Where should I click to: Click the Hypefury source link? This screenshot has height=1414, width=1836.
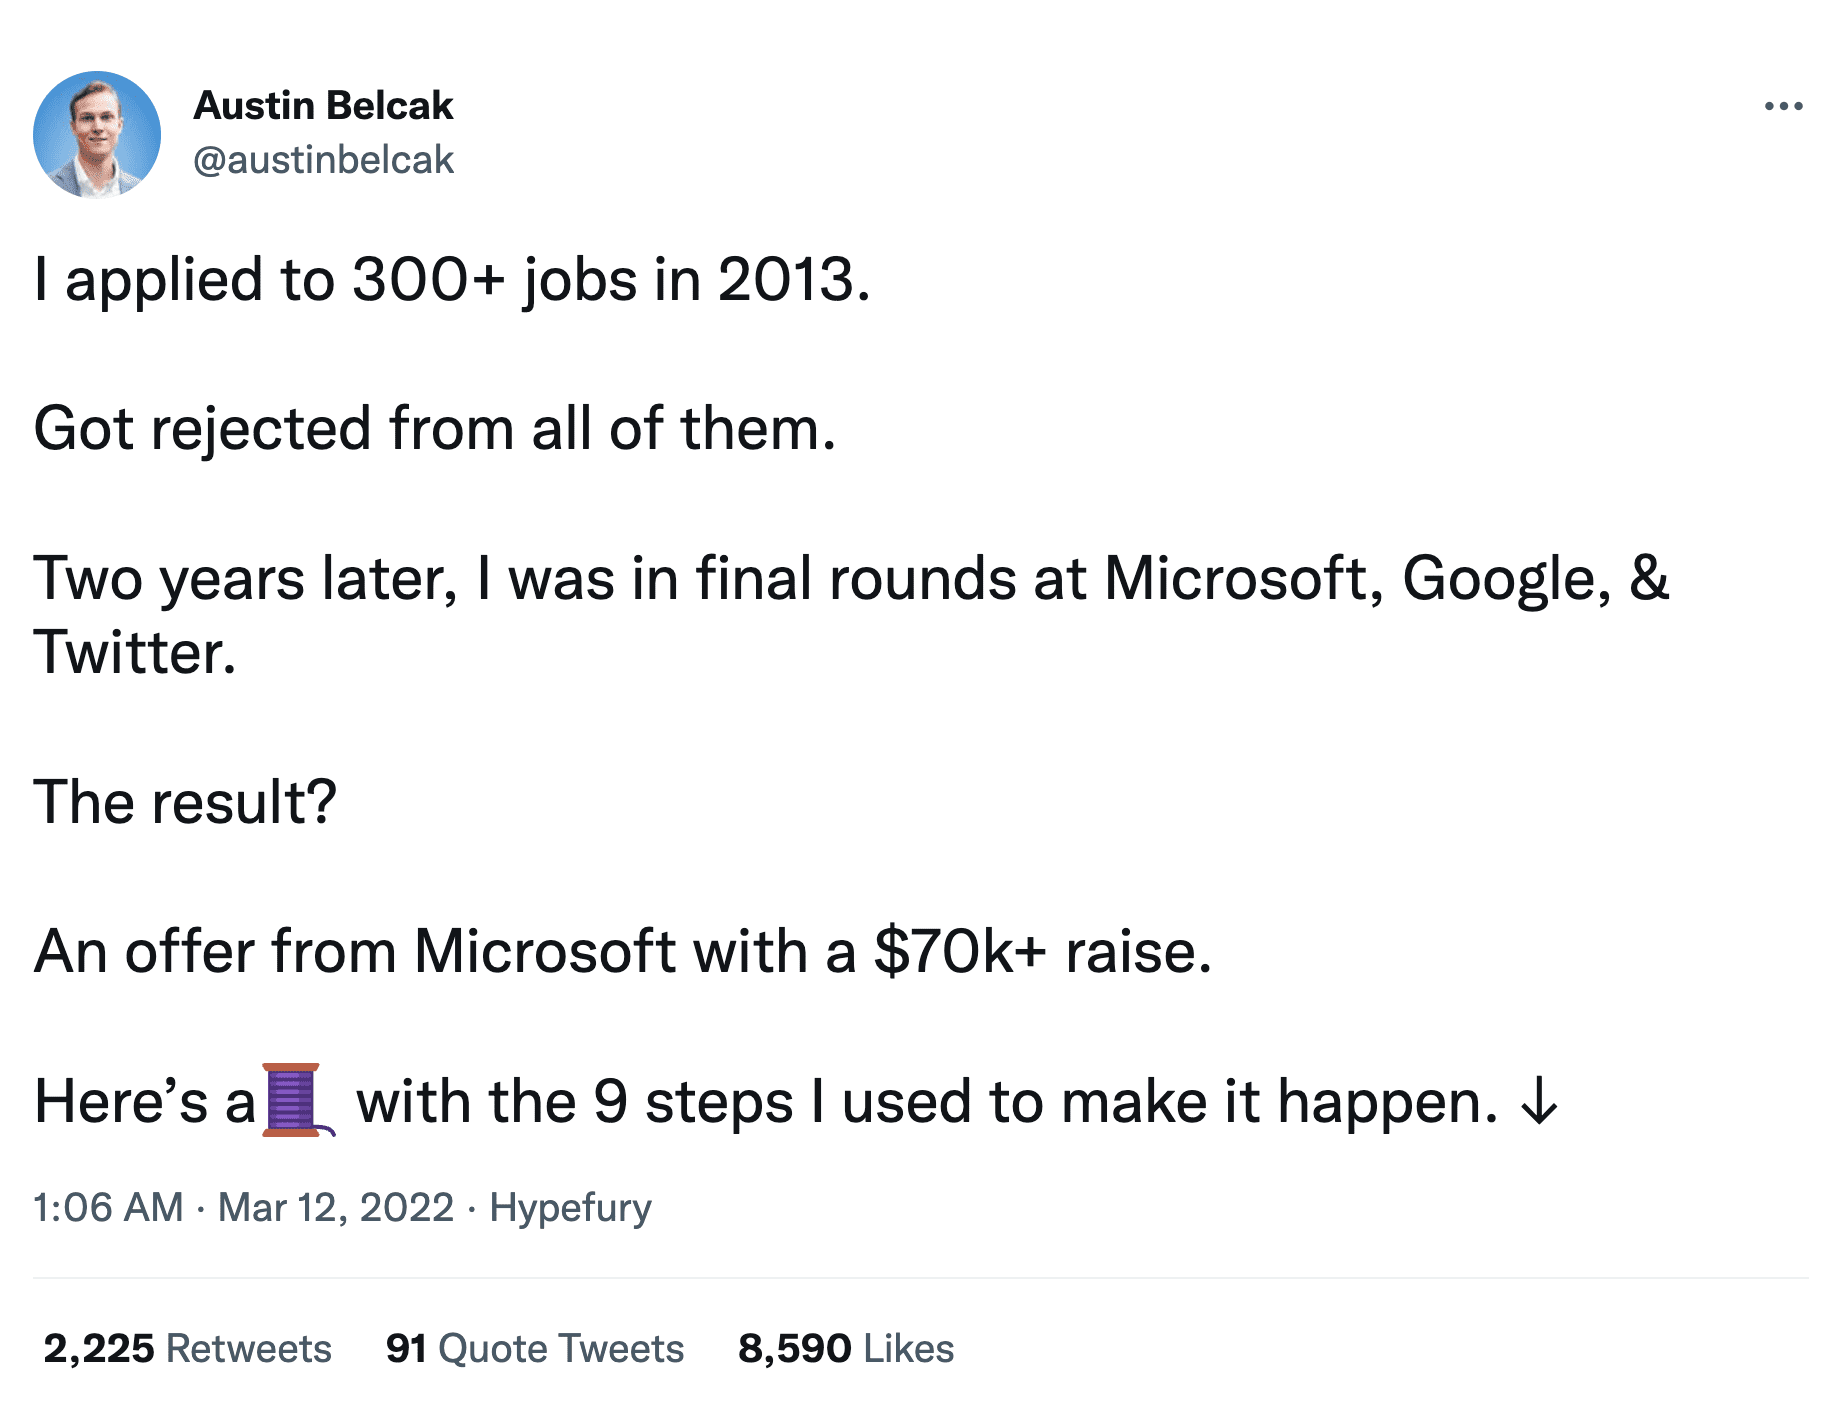coord(569,1207)
